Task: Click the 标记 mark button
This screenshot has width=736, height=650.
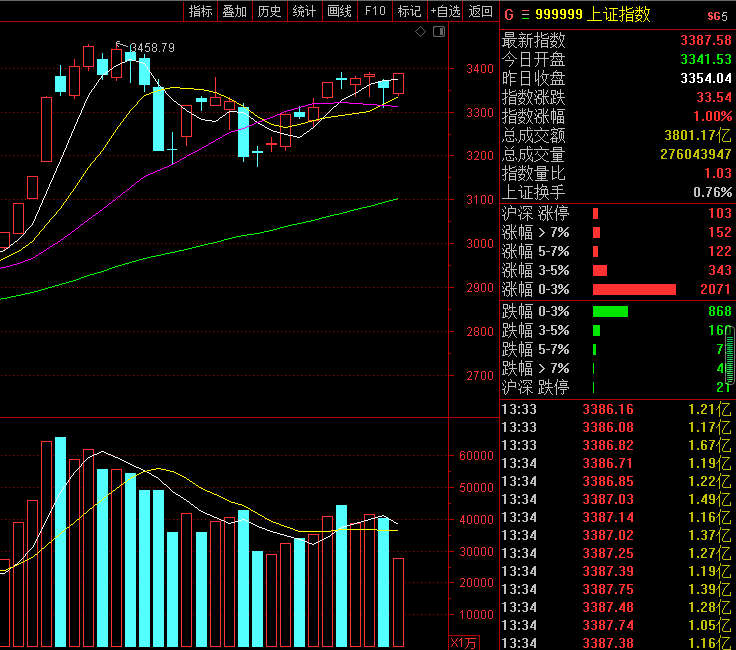Action: tap(409, 11)
